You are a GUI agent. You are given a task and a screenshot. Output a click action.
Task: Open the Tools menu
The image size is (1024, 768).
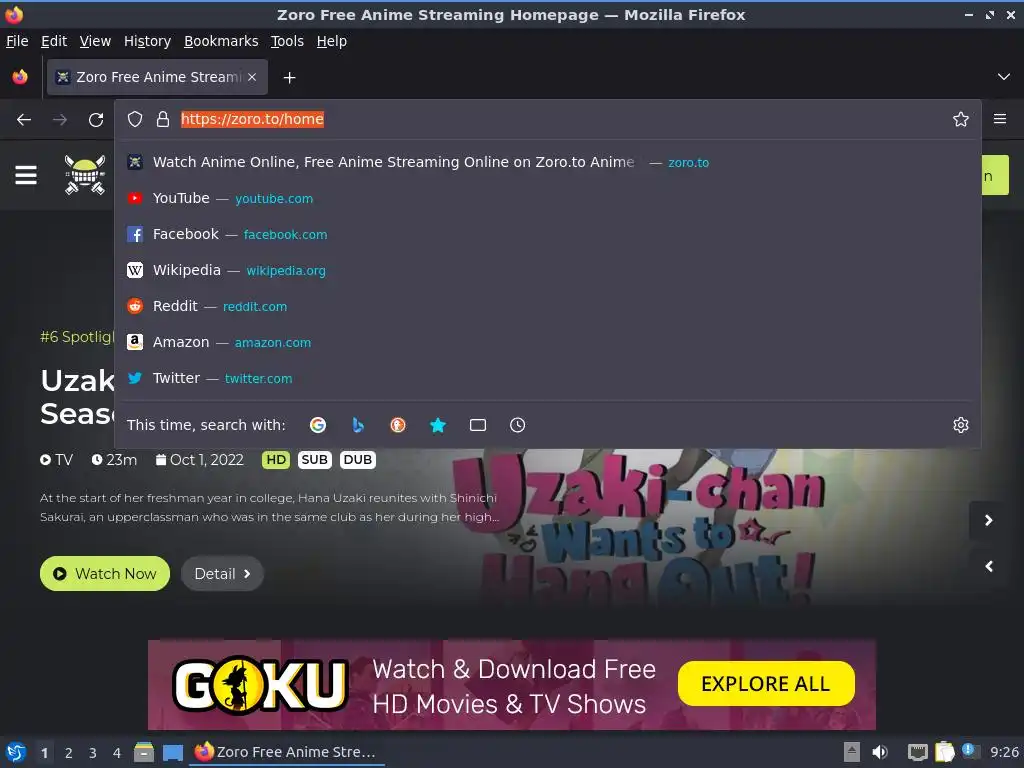pyautogui.click(x=287, y=41)
